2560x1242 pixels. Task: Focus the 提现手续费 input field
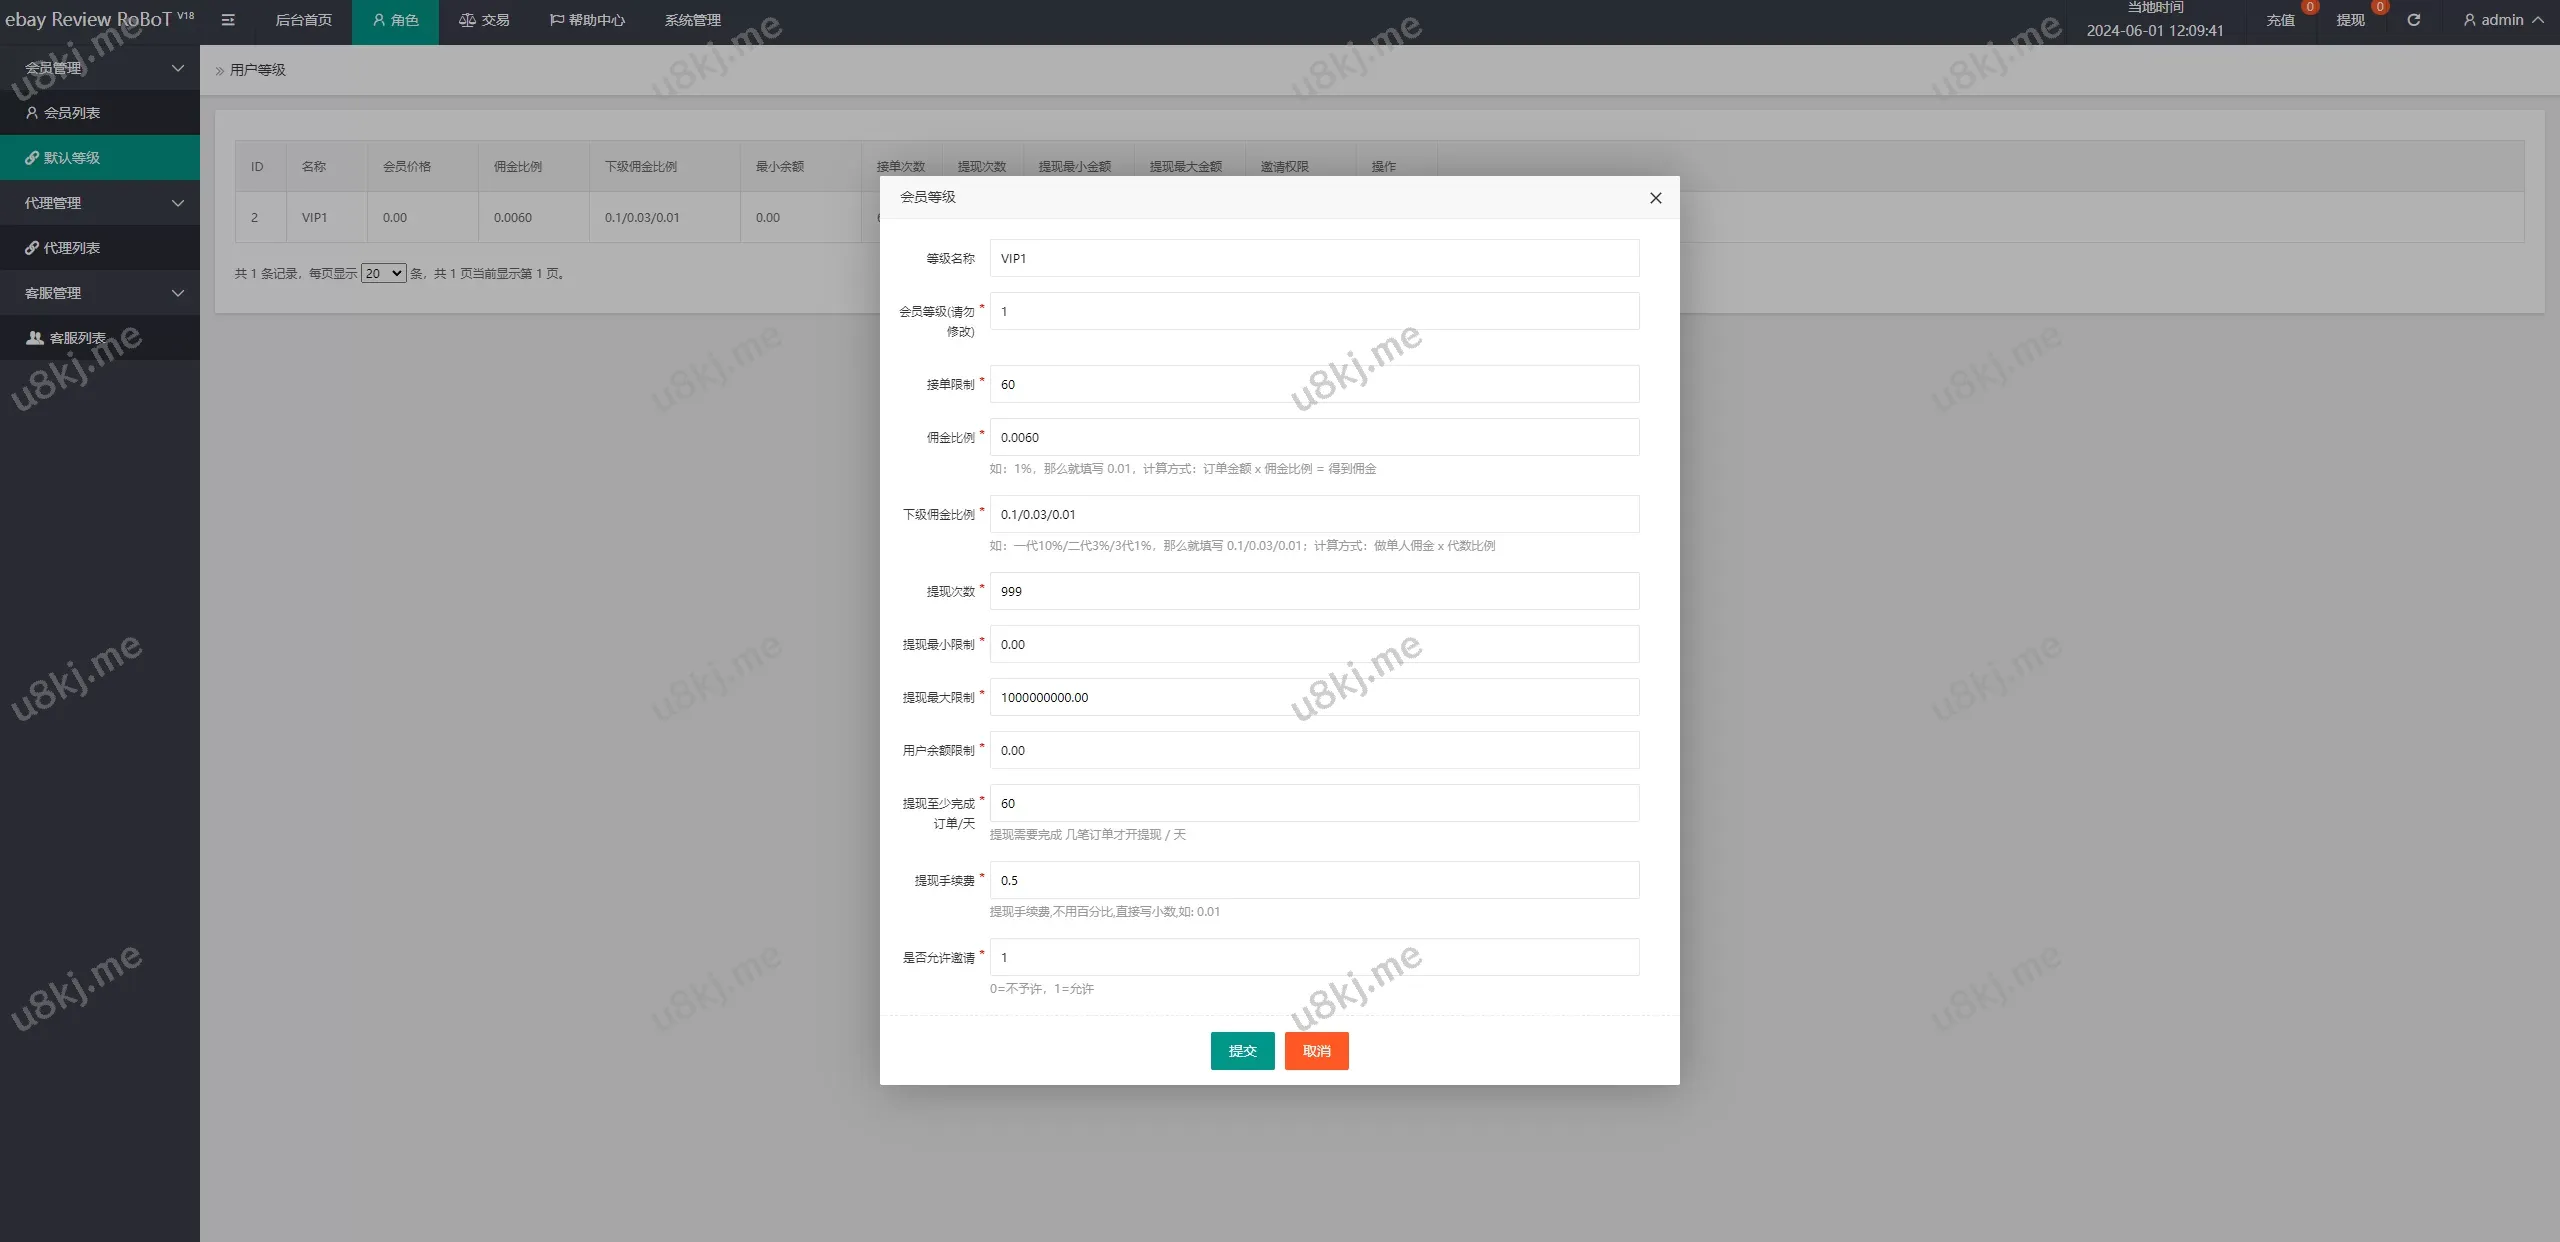[x=1314, y=880]
